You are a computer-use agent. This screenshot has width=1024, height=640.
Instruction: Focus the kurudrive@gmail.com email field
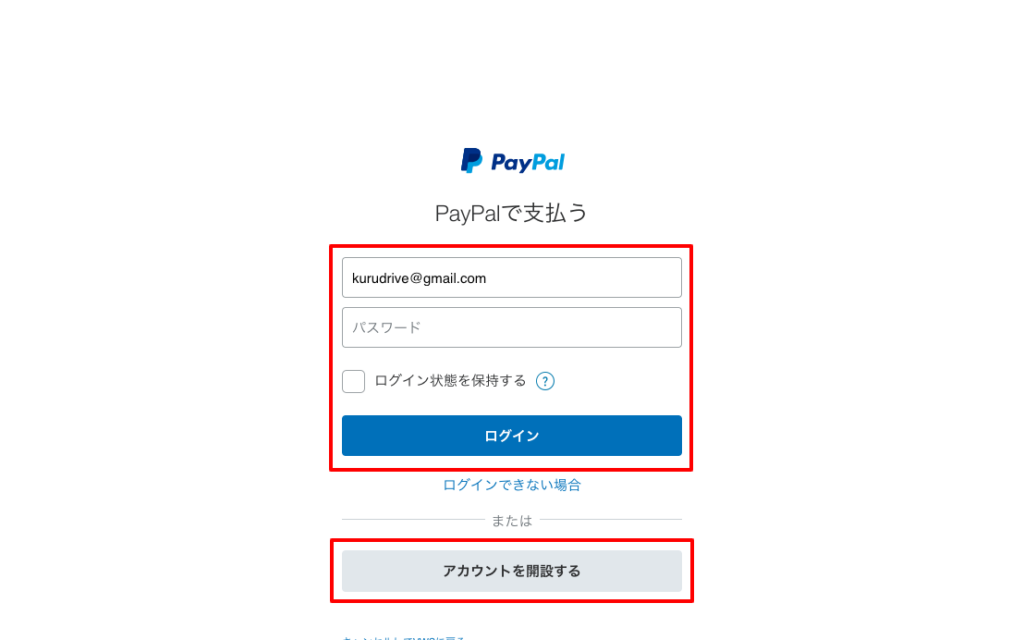[511, 278]
